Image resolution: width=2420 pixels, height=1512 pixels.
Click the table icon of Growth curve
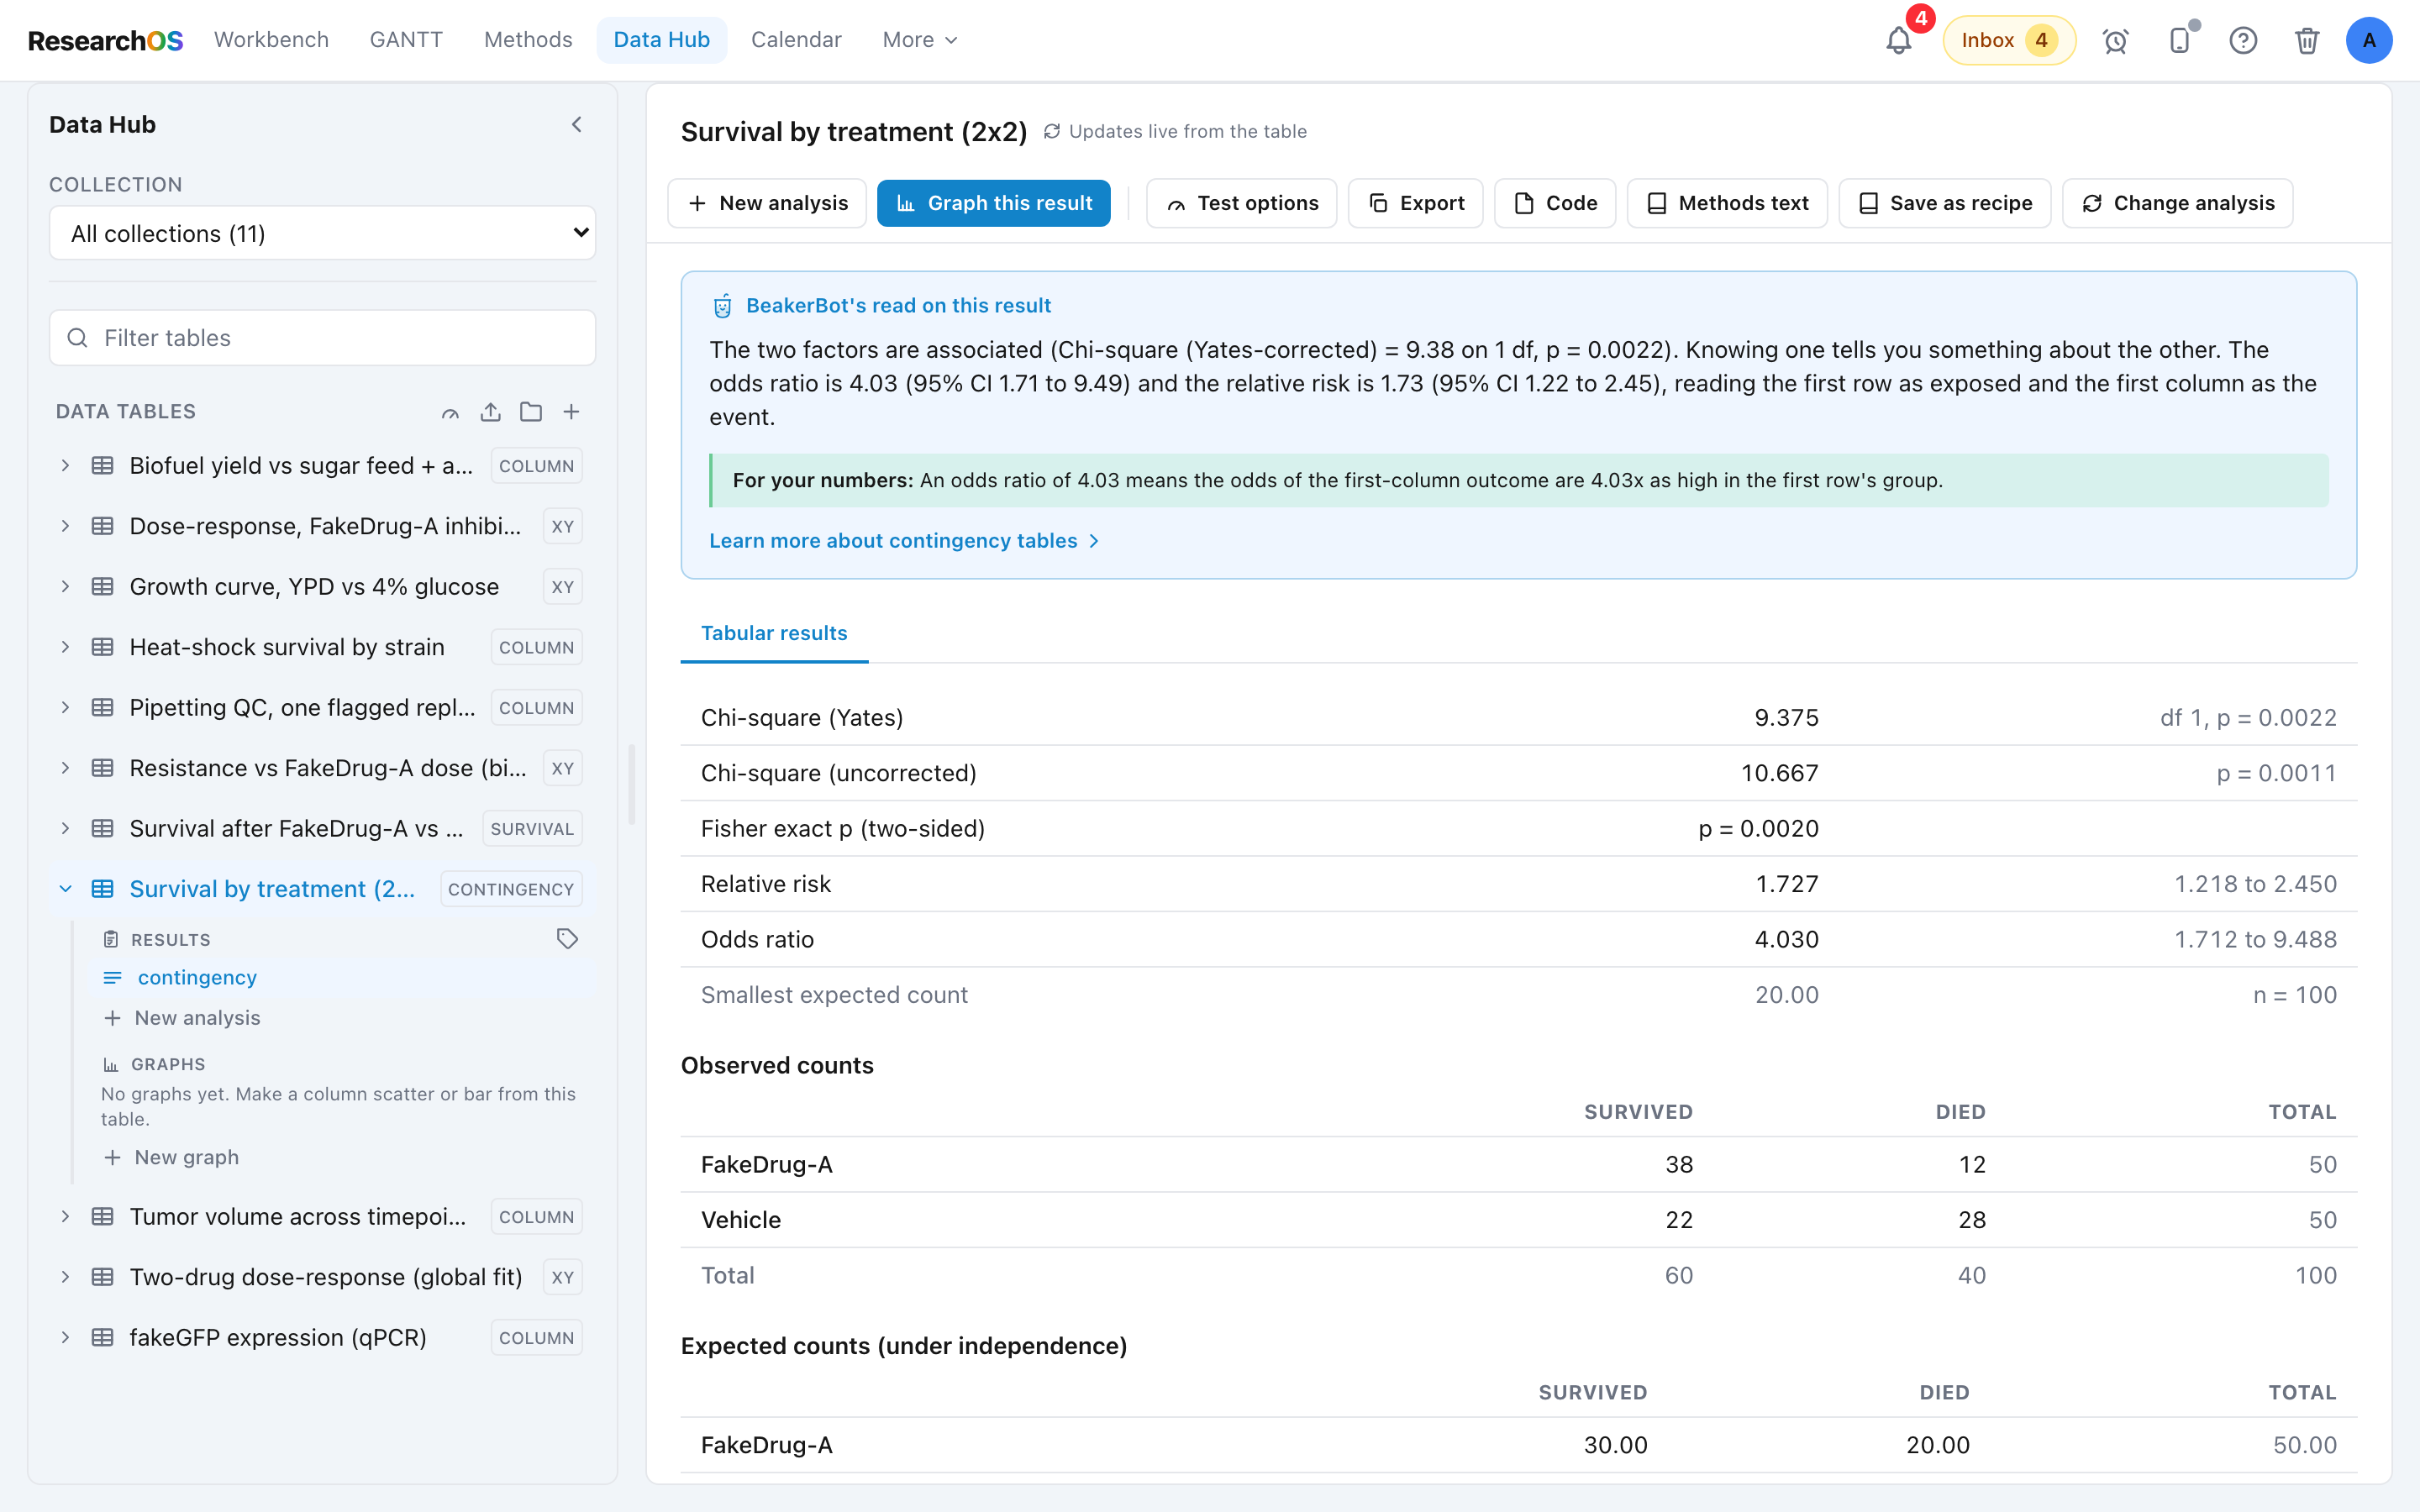102,587
